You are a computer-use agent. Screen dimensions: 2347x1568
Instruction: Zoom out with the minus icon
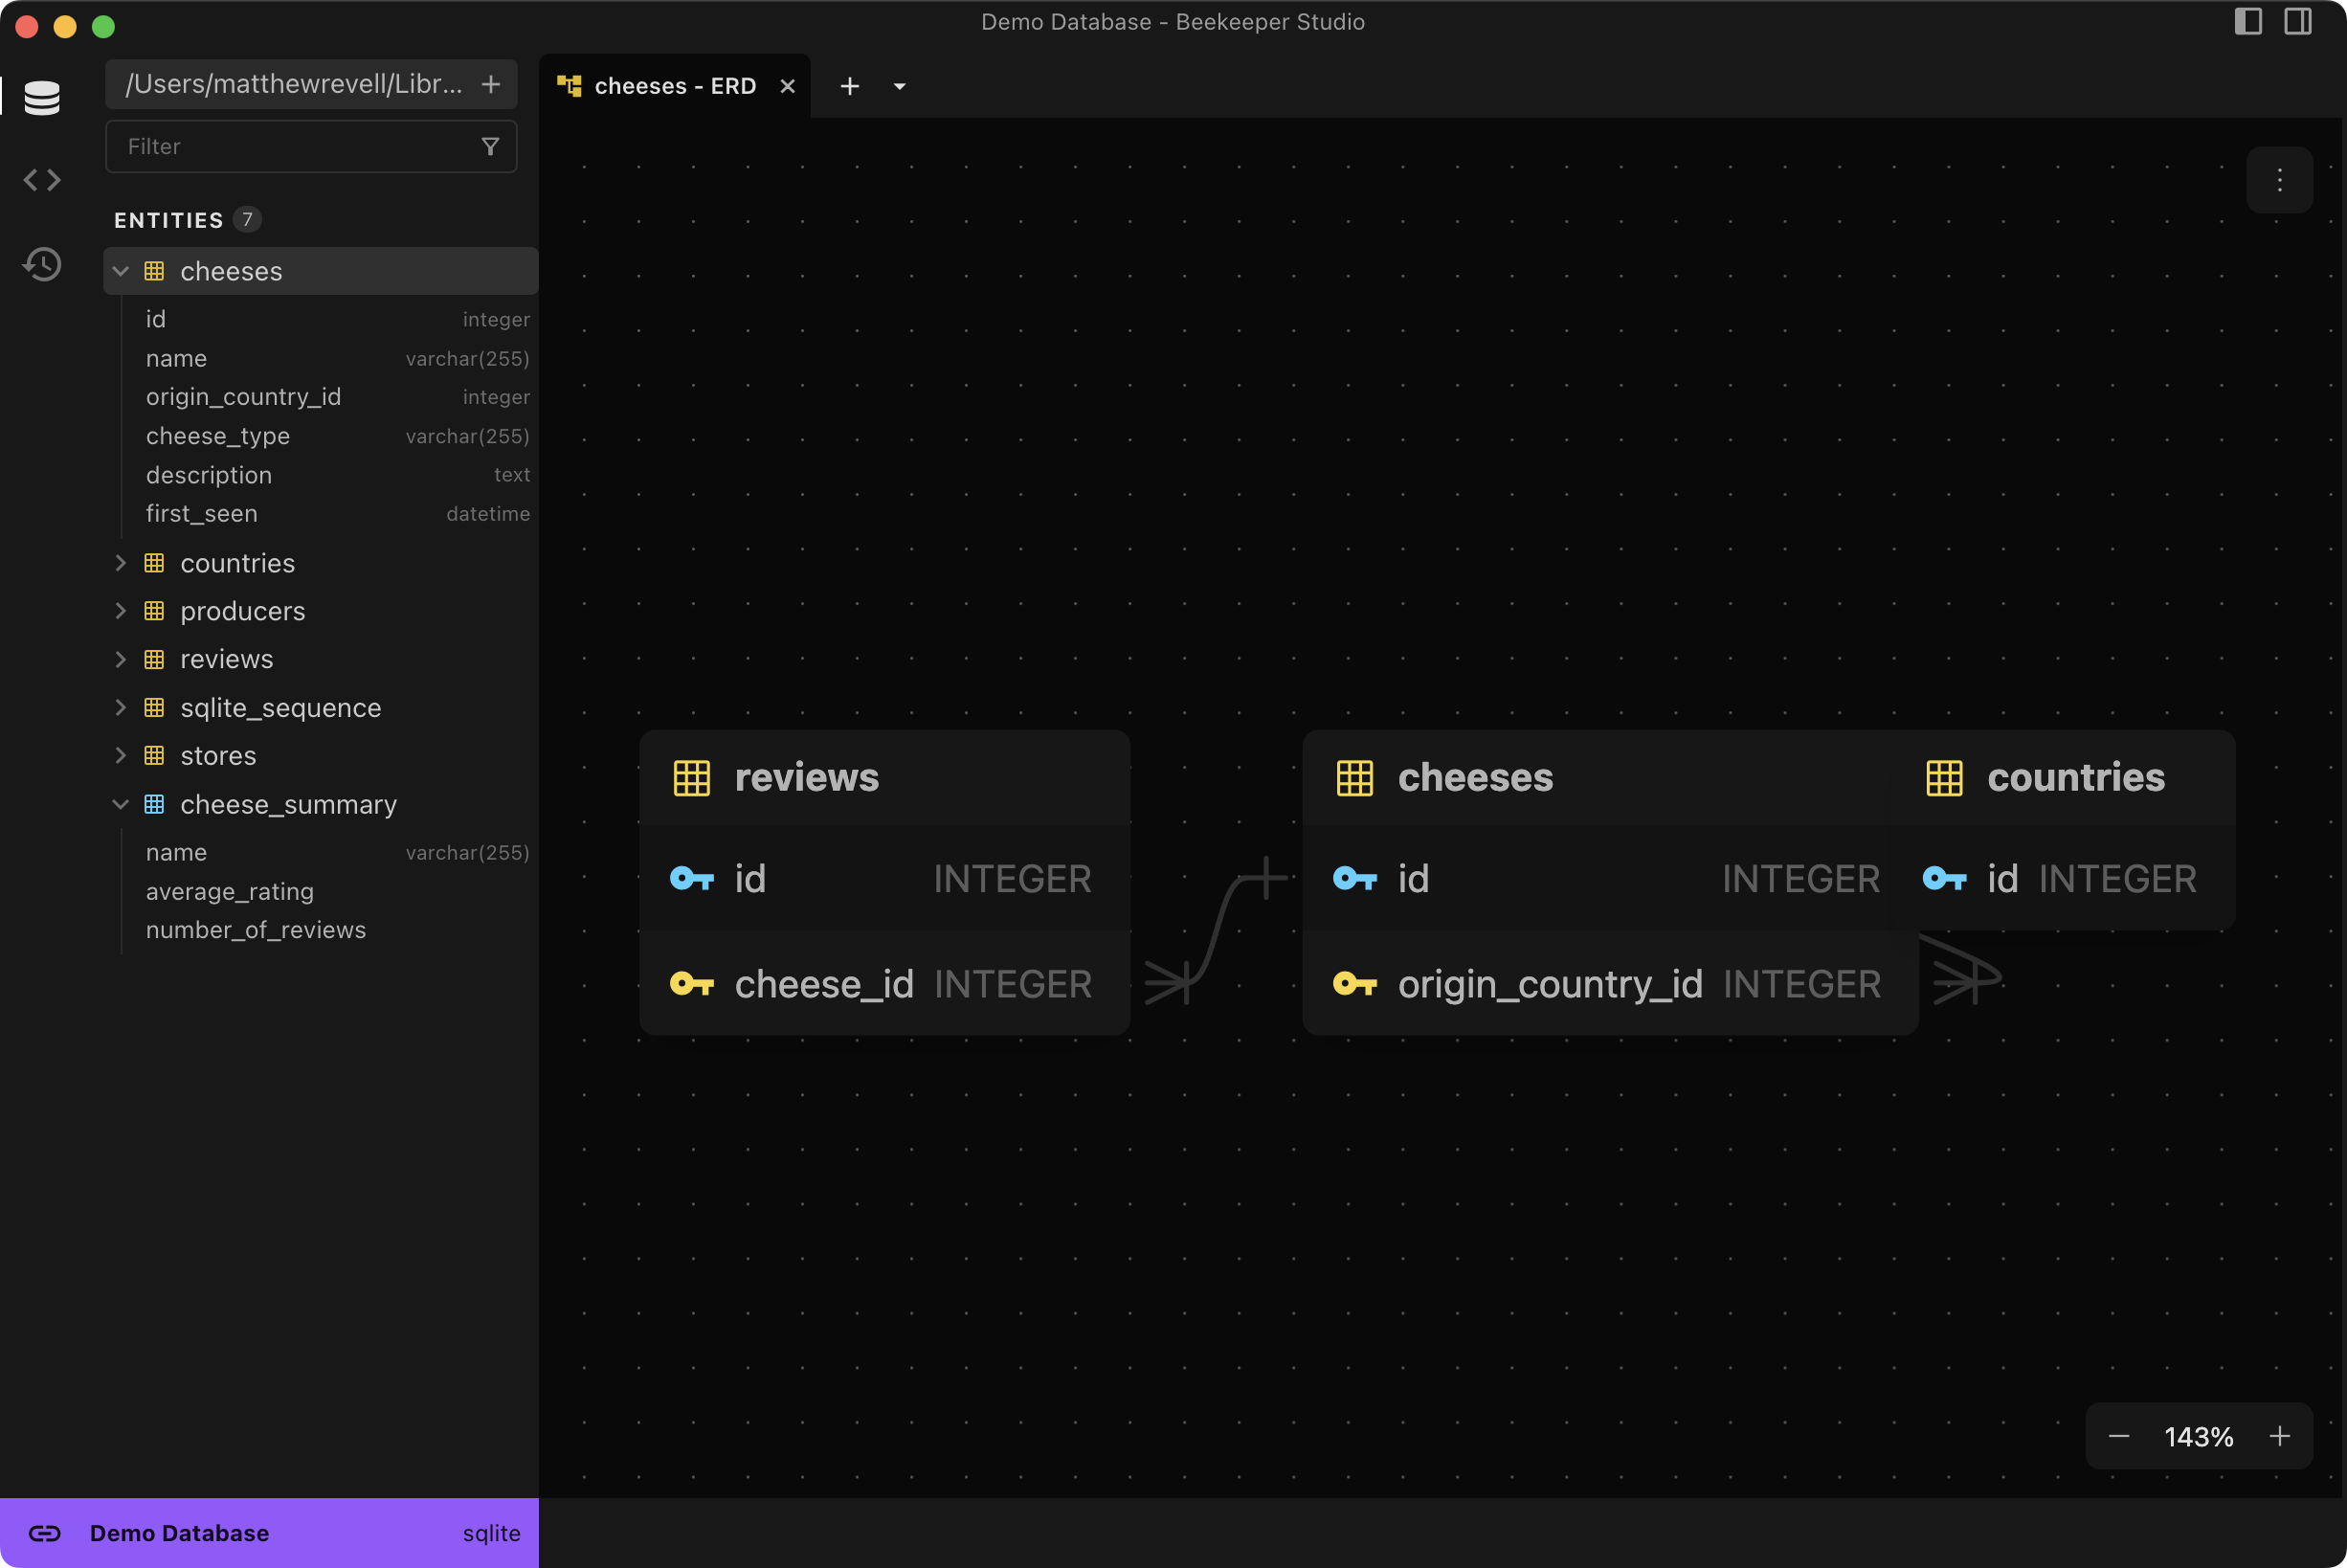click(2118, 1436)
